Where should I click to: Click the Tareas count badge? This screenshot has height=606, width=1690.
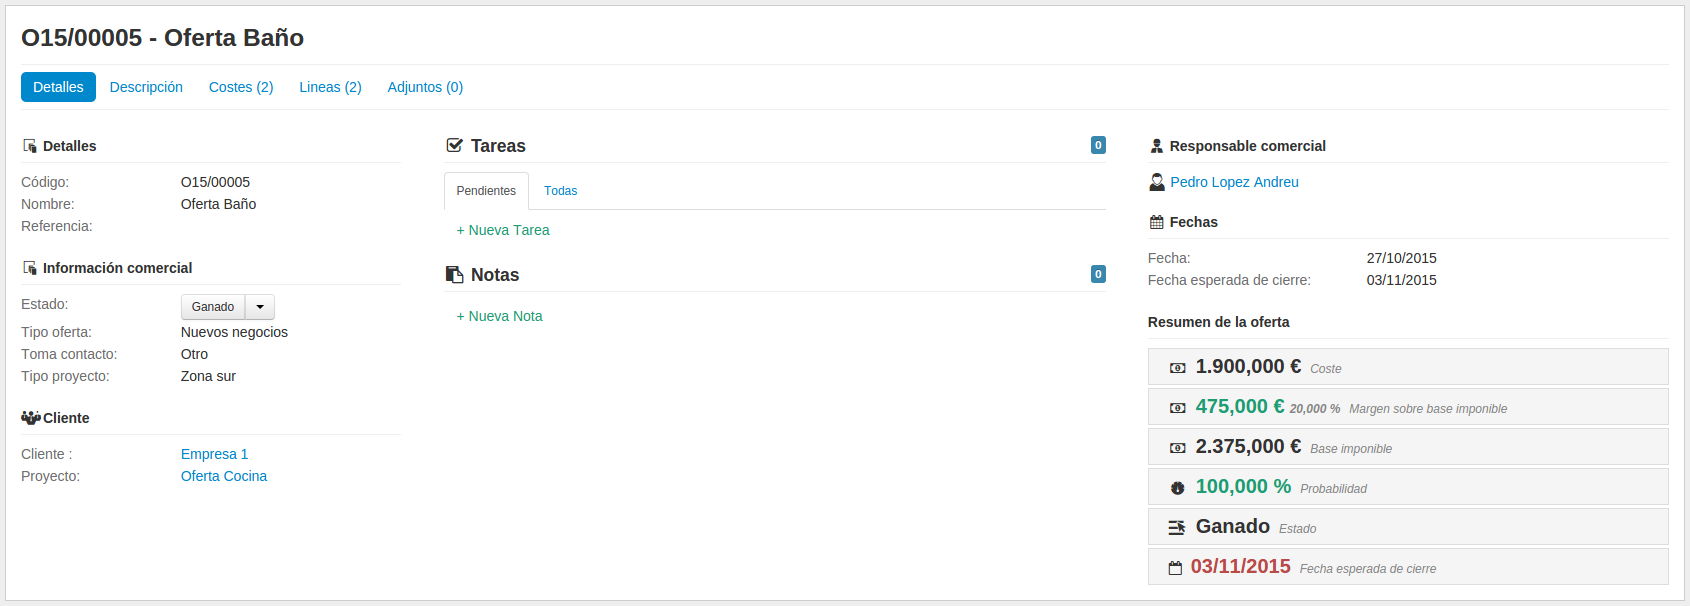[1098, 145]
